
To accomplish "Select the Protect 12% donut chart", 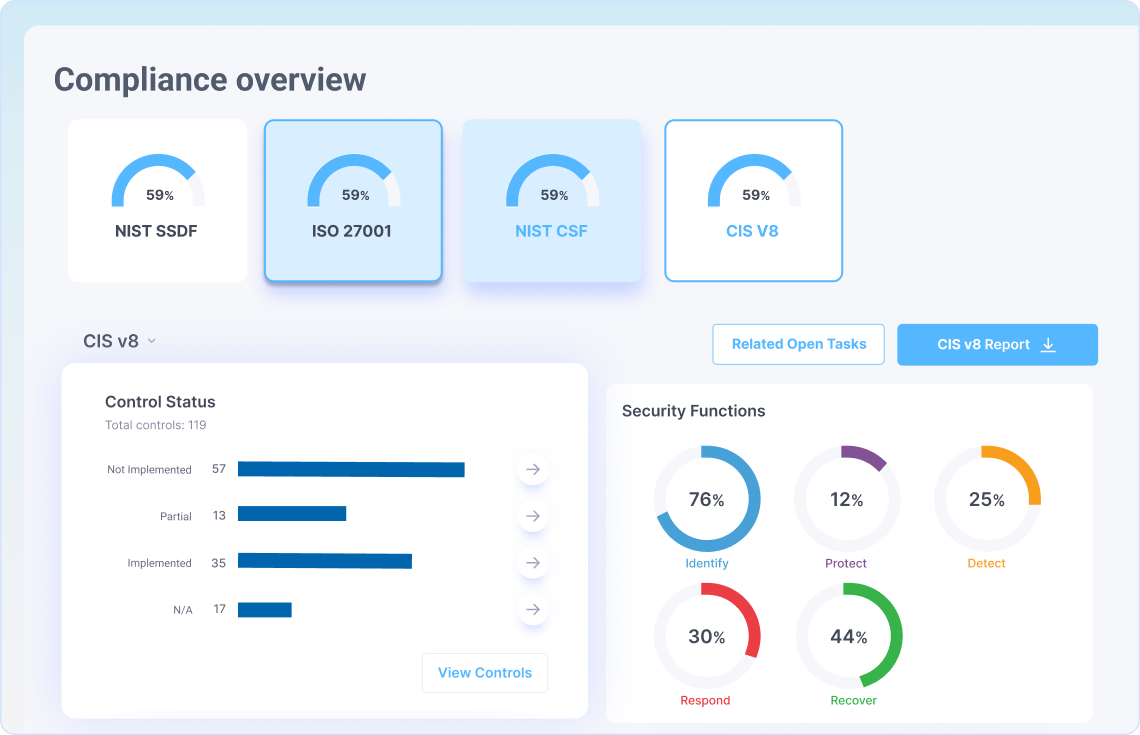I will (x=846, y=499).
